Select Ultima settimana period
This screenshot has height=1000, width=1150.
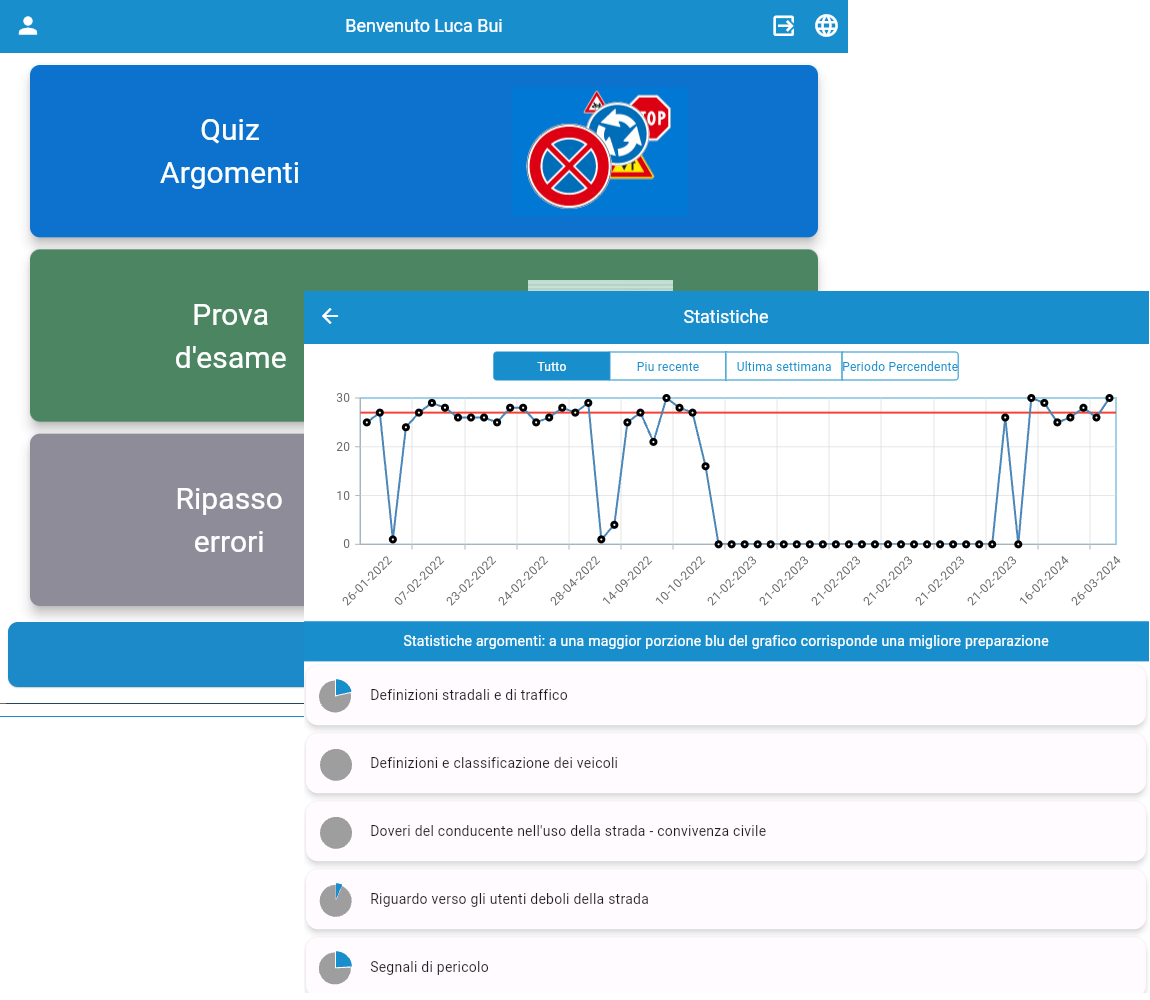pos(783,367)
